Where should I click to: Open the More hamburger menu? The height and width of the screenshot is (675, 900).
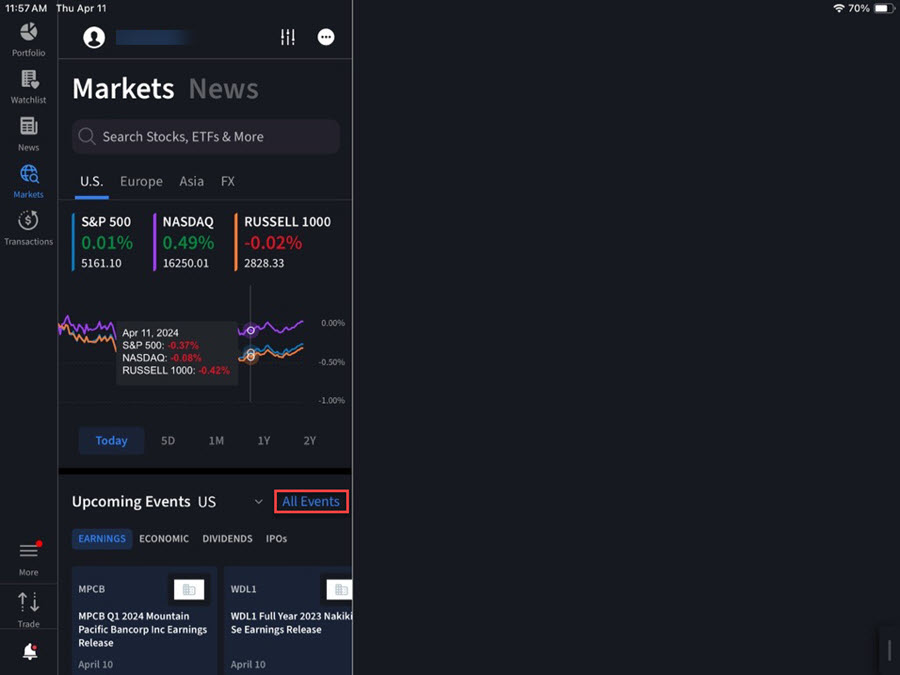click(28, 552)
